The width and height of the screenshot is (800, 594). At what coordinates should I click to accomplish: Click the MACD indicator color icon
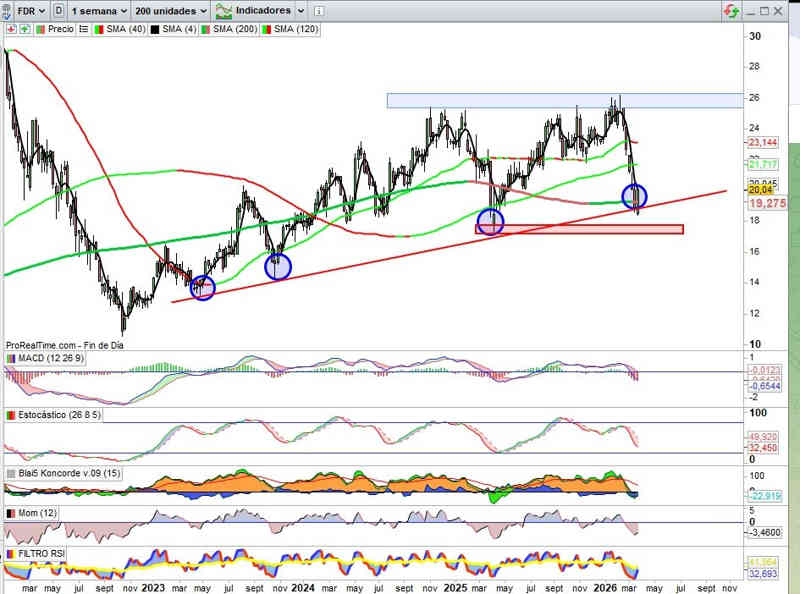(11, 358)
